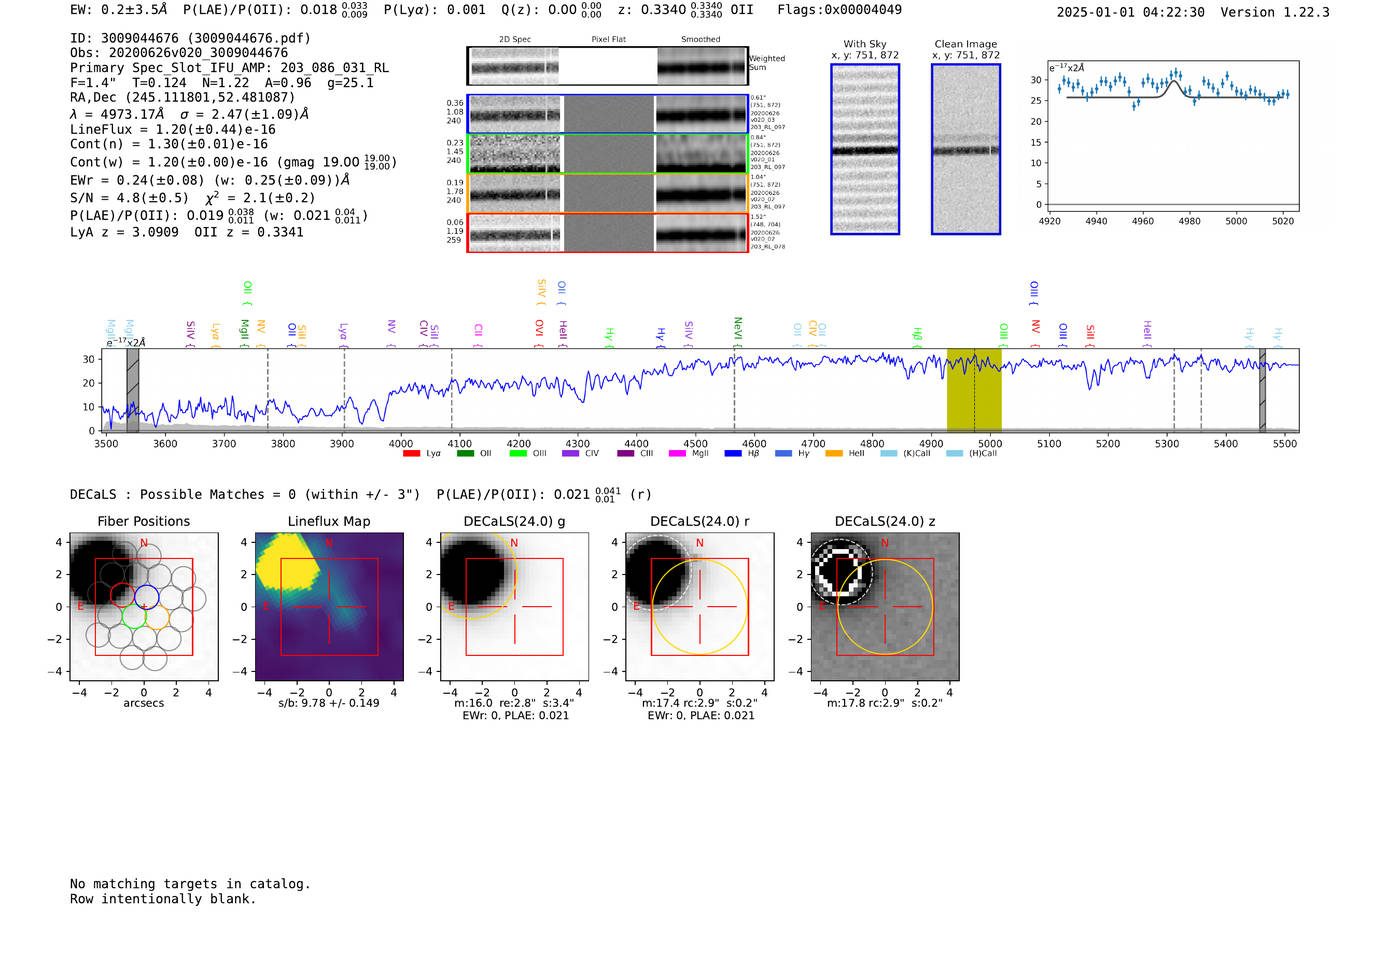Select the blue-bordered fiber spectrum row
This screenshot has height=953, width=1400.
[x=607, y=114]
